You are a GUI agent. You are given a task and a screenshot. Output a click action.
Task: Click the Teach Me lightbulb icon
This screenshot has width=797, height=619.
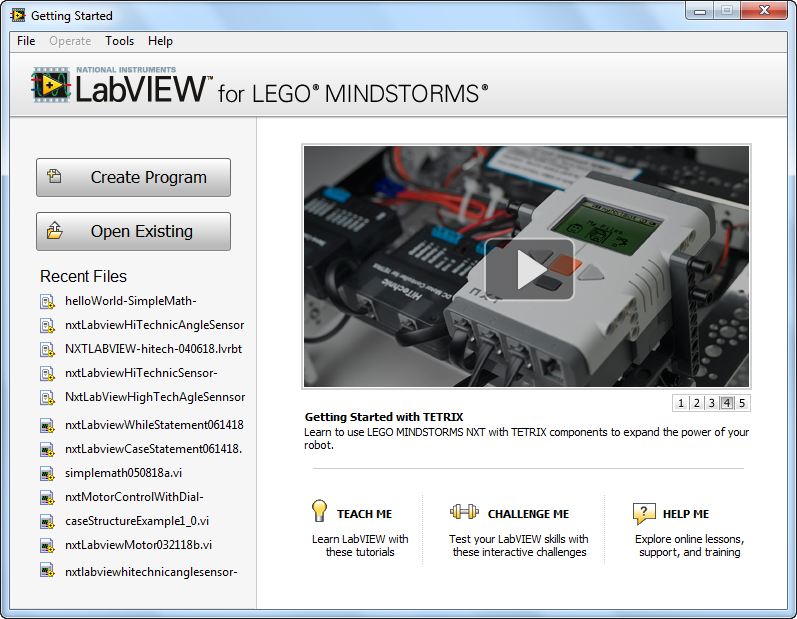coord(319,511)
